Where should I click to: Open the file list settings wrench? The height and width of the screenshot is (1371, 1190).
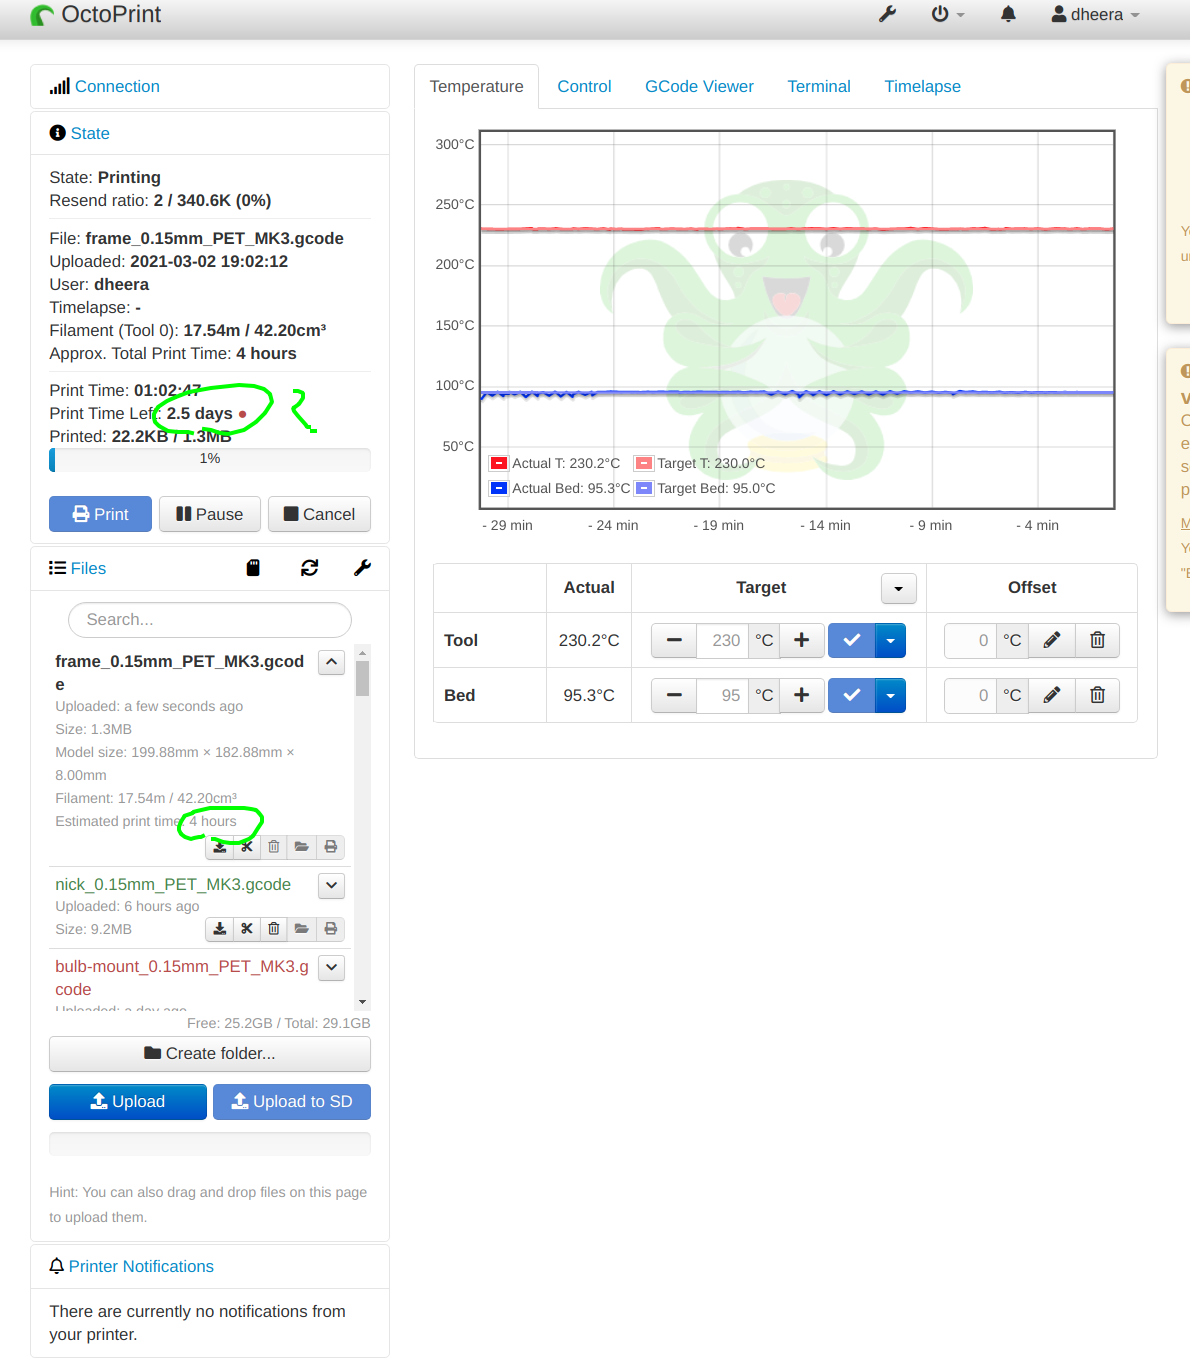362,567
